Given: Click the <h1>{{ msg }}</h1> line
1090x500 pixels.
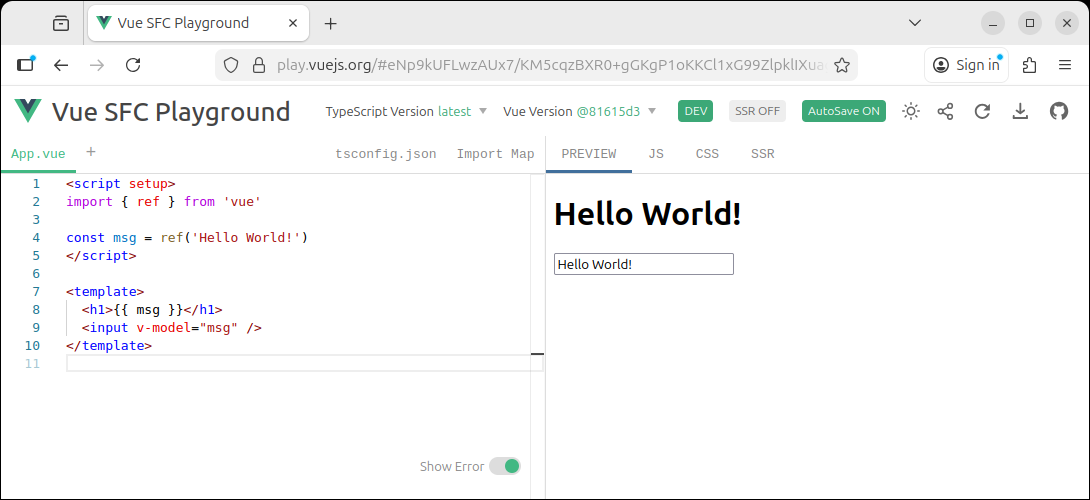Looking at the screenshot, I should (152, 309).
